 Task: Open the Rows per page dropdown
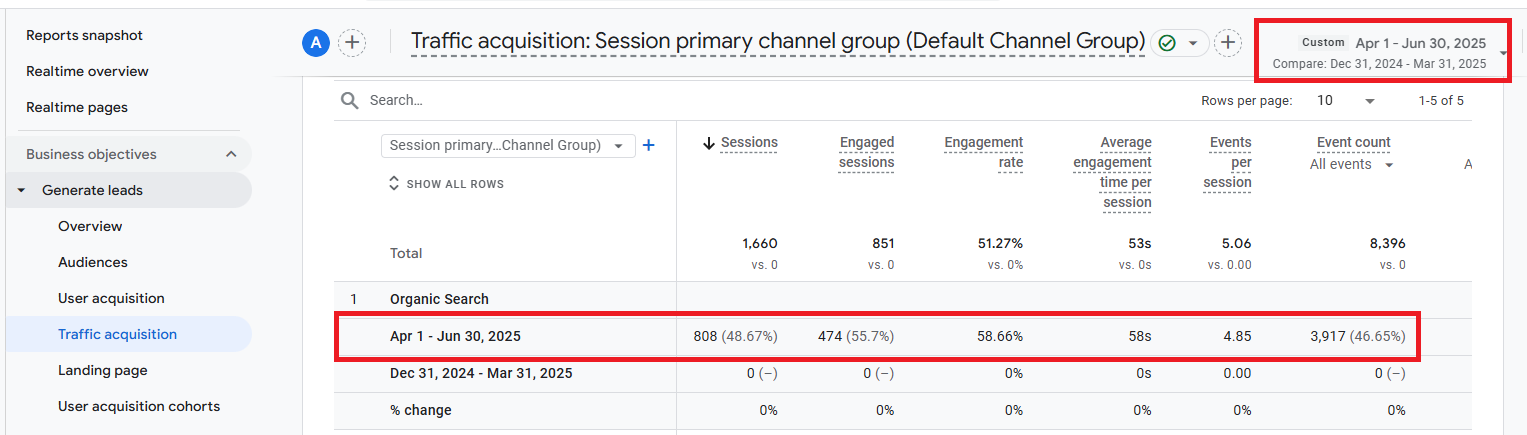point(1345,101)
